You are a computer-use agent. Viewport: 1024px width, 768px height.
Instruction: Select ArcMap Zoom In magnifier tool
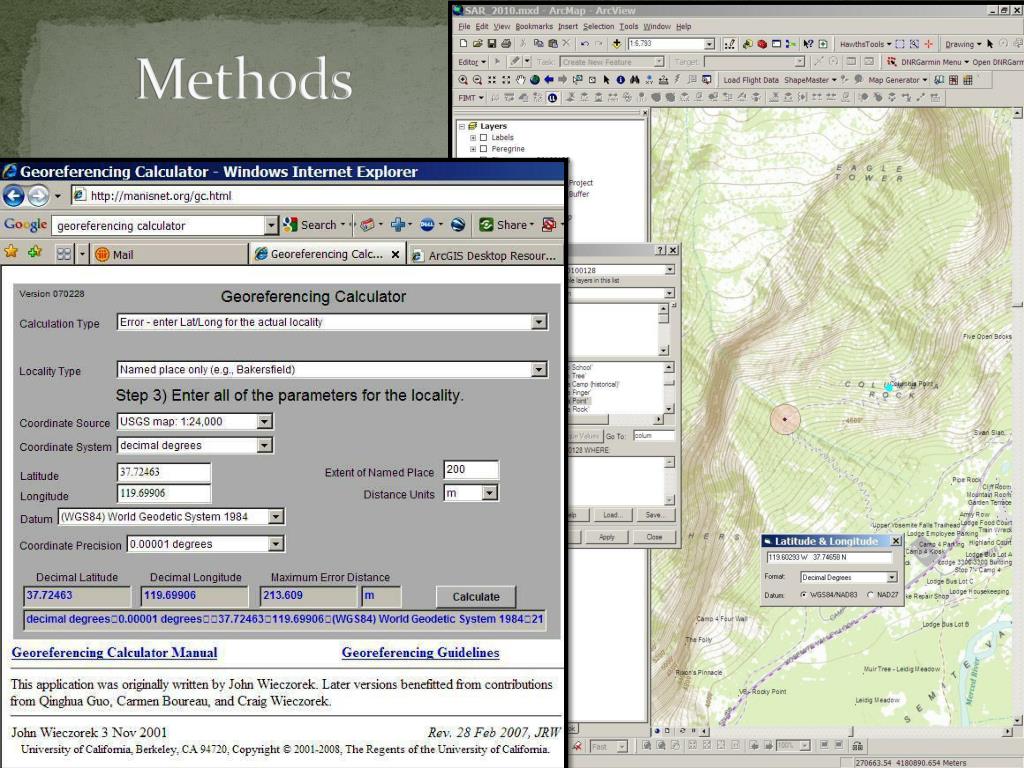pyautogui.click(x=463, y=80)
